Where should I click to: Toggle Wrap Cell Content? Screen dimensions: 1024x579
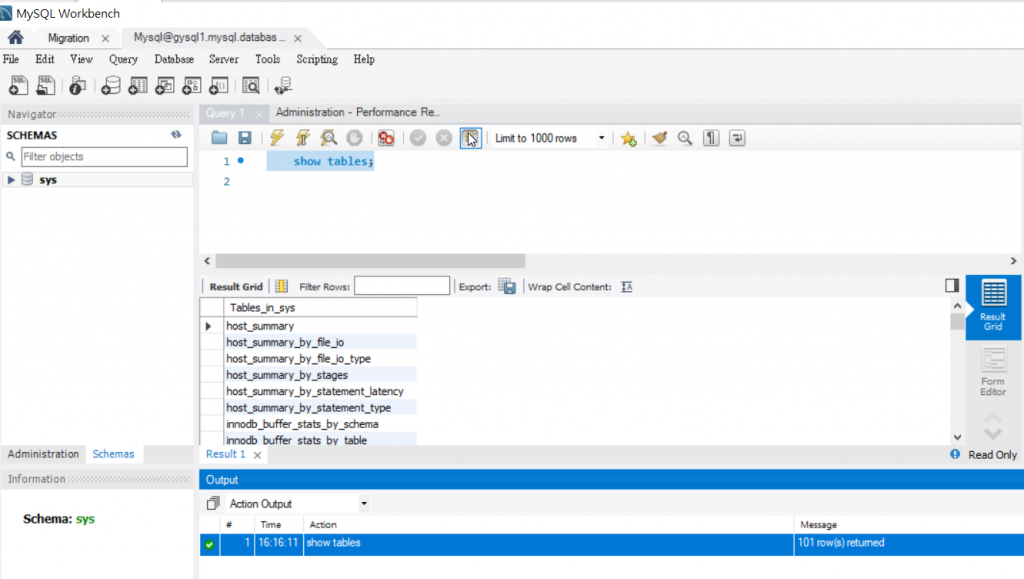626,287
